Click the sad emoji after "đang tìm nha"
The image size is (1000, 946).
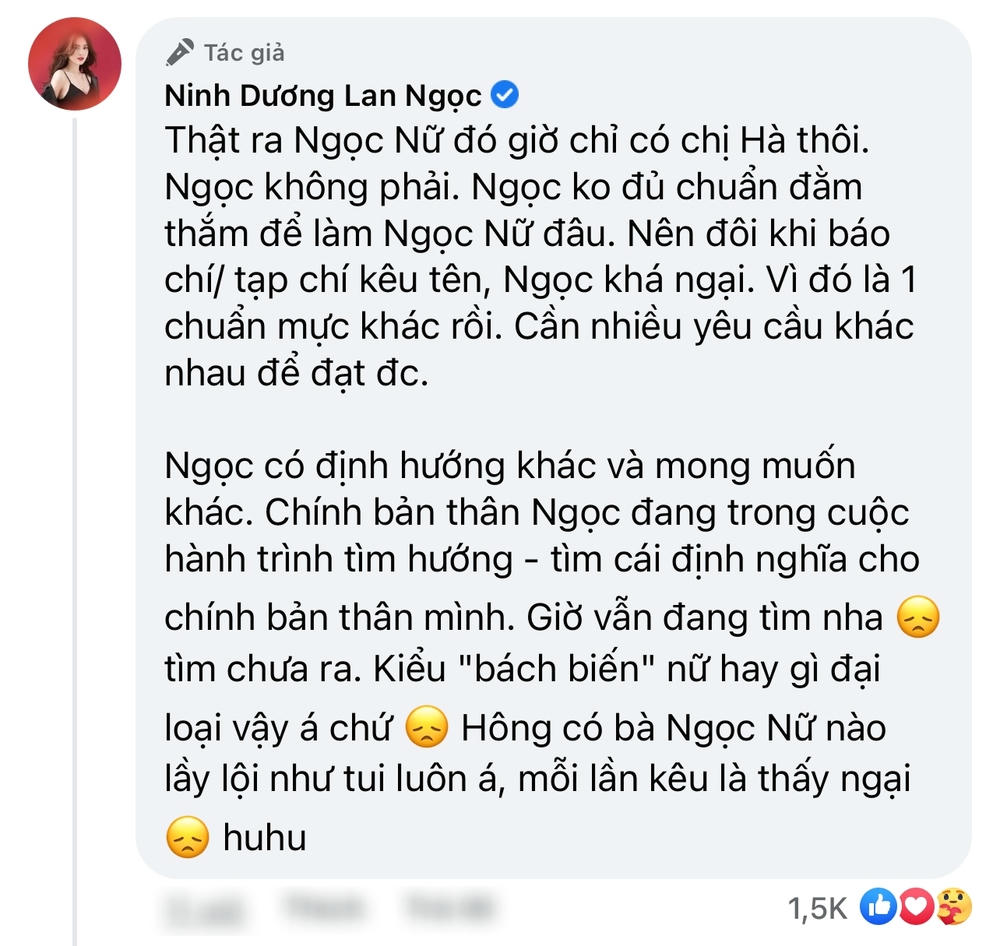[x=918, y=617]
